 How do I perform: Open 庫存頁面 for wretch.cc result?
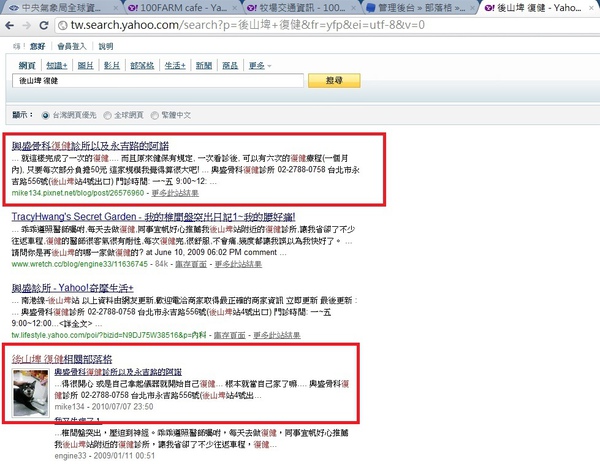[191, 264]
